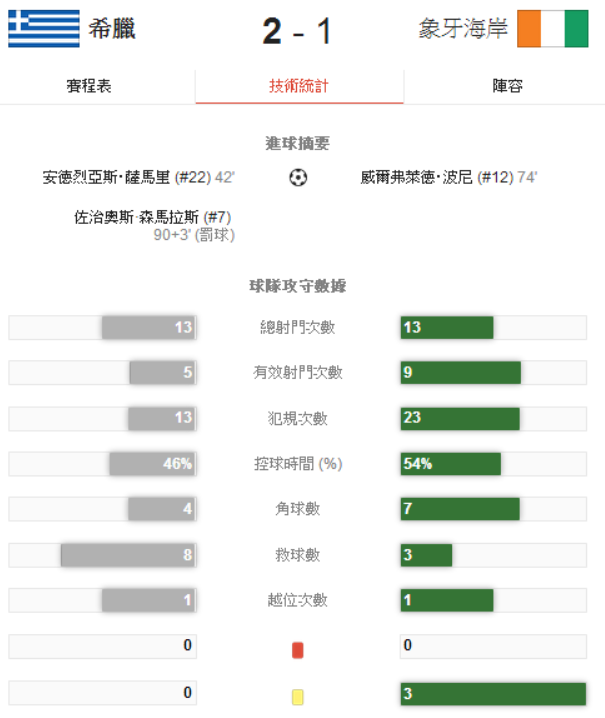Click Ivory Coast yellow card bar 3
This screenshot has width=605, height=718.
(x=492, y=693)
